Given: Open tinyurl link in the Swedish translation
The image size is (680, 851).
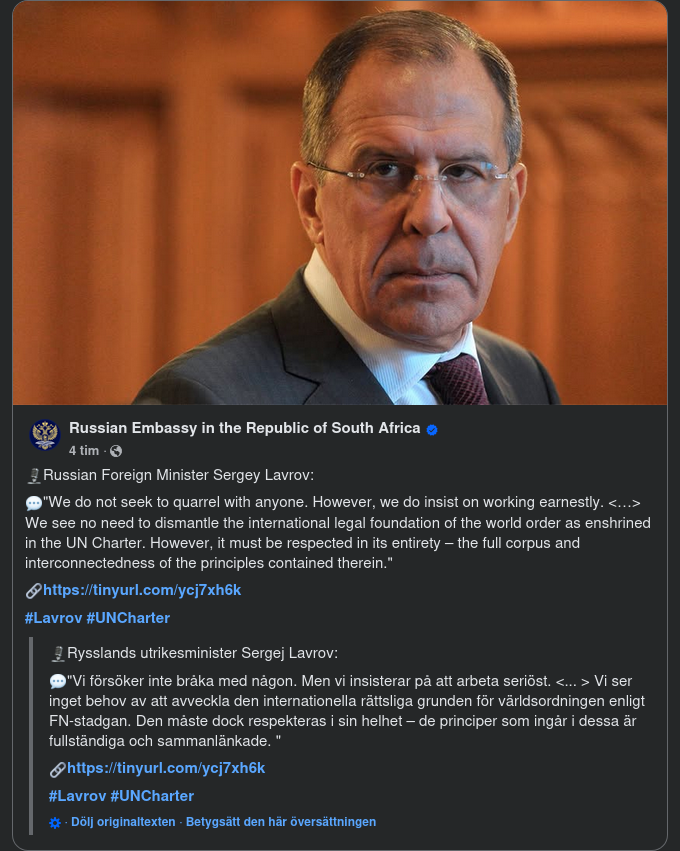Looking at the screenshot, I should tap(166, 768).
